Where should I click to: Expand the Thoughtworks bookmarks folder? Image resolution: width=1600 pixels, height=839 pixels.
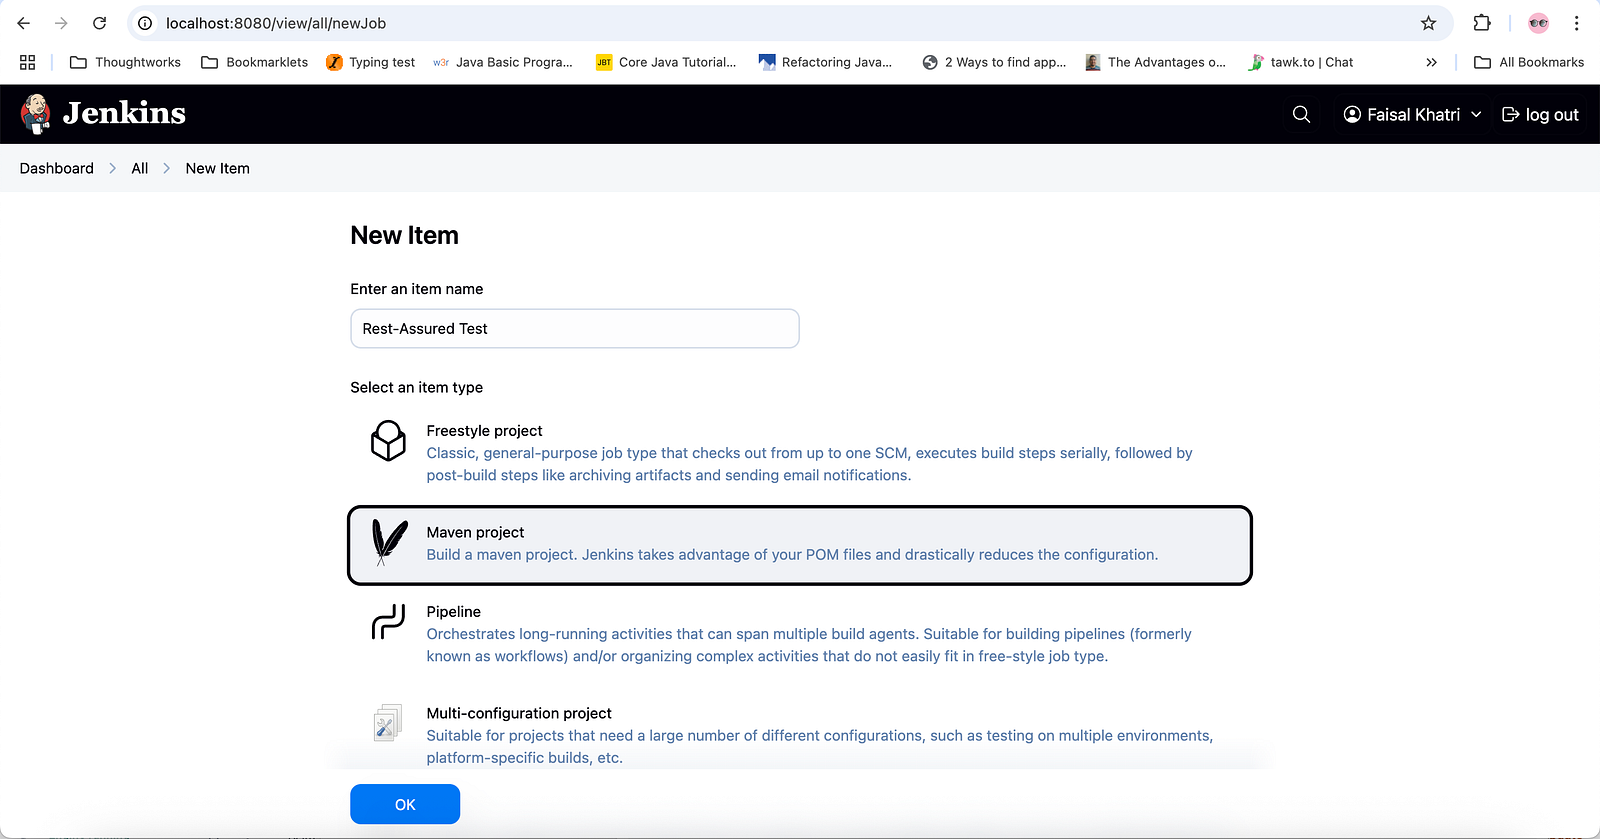tap(125, 62)
